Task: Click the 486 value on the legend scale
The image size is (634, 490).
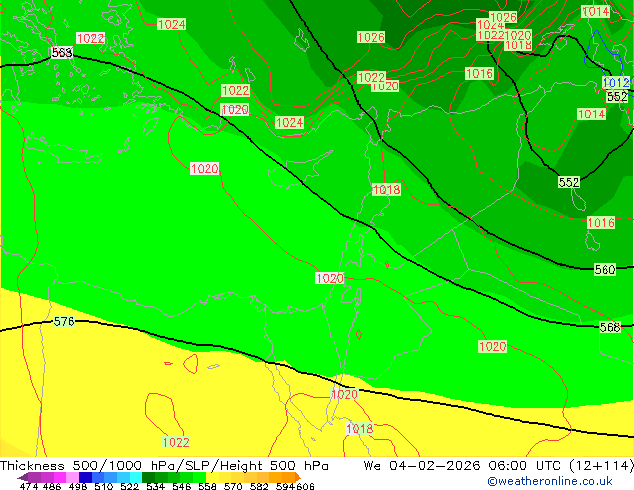Action: click(x=52, y=486)
